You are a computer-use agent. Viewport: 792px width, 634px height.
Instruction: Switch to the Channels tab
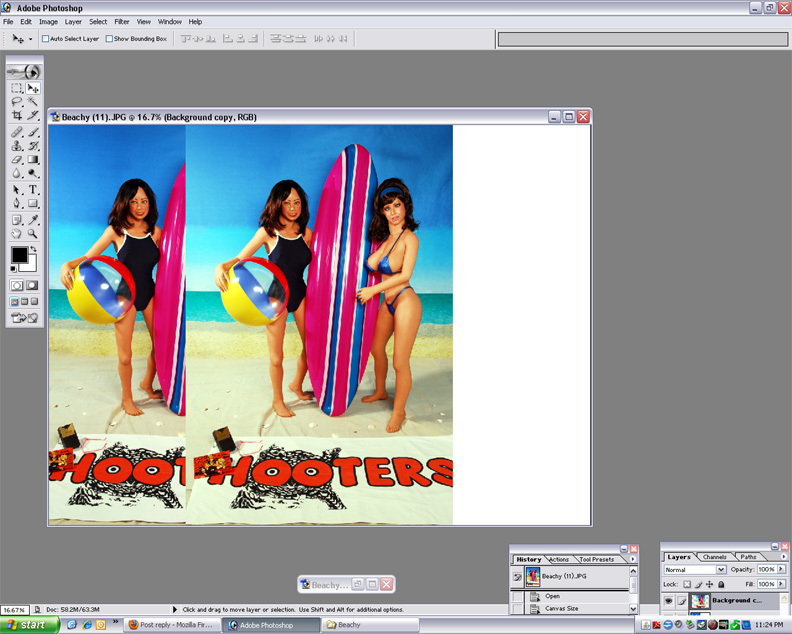pos(714,557)
